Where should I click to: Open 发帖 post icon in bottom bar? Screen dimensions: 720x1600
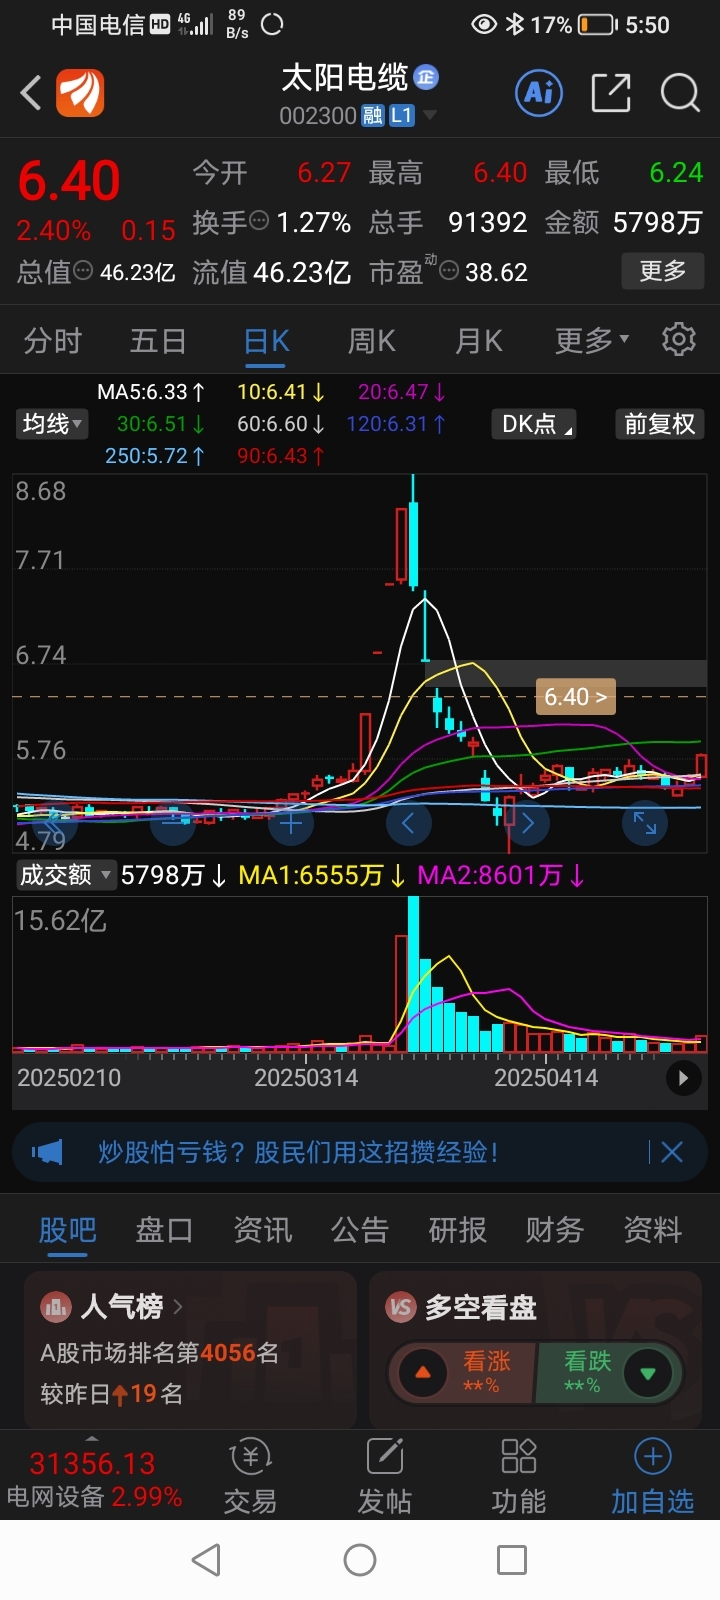click(x=385, y=1476)
